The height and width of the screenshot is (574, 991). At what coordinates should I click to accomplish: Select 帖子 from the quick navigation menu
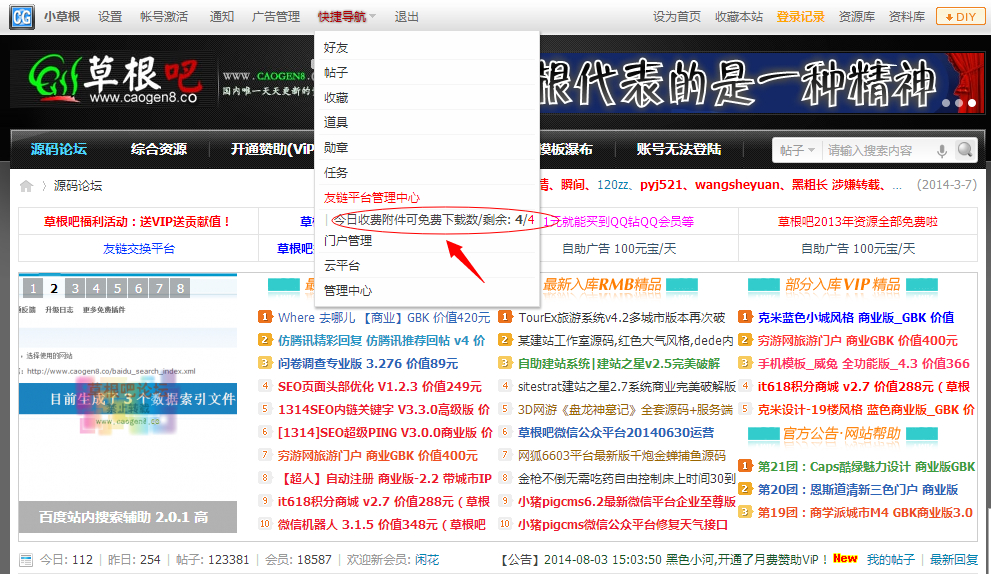click(336, 72)
